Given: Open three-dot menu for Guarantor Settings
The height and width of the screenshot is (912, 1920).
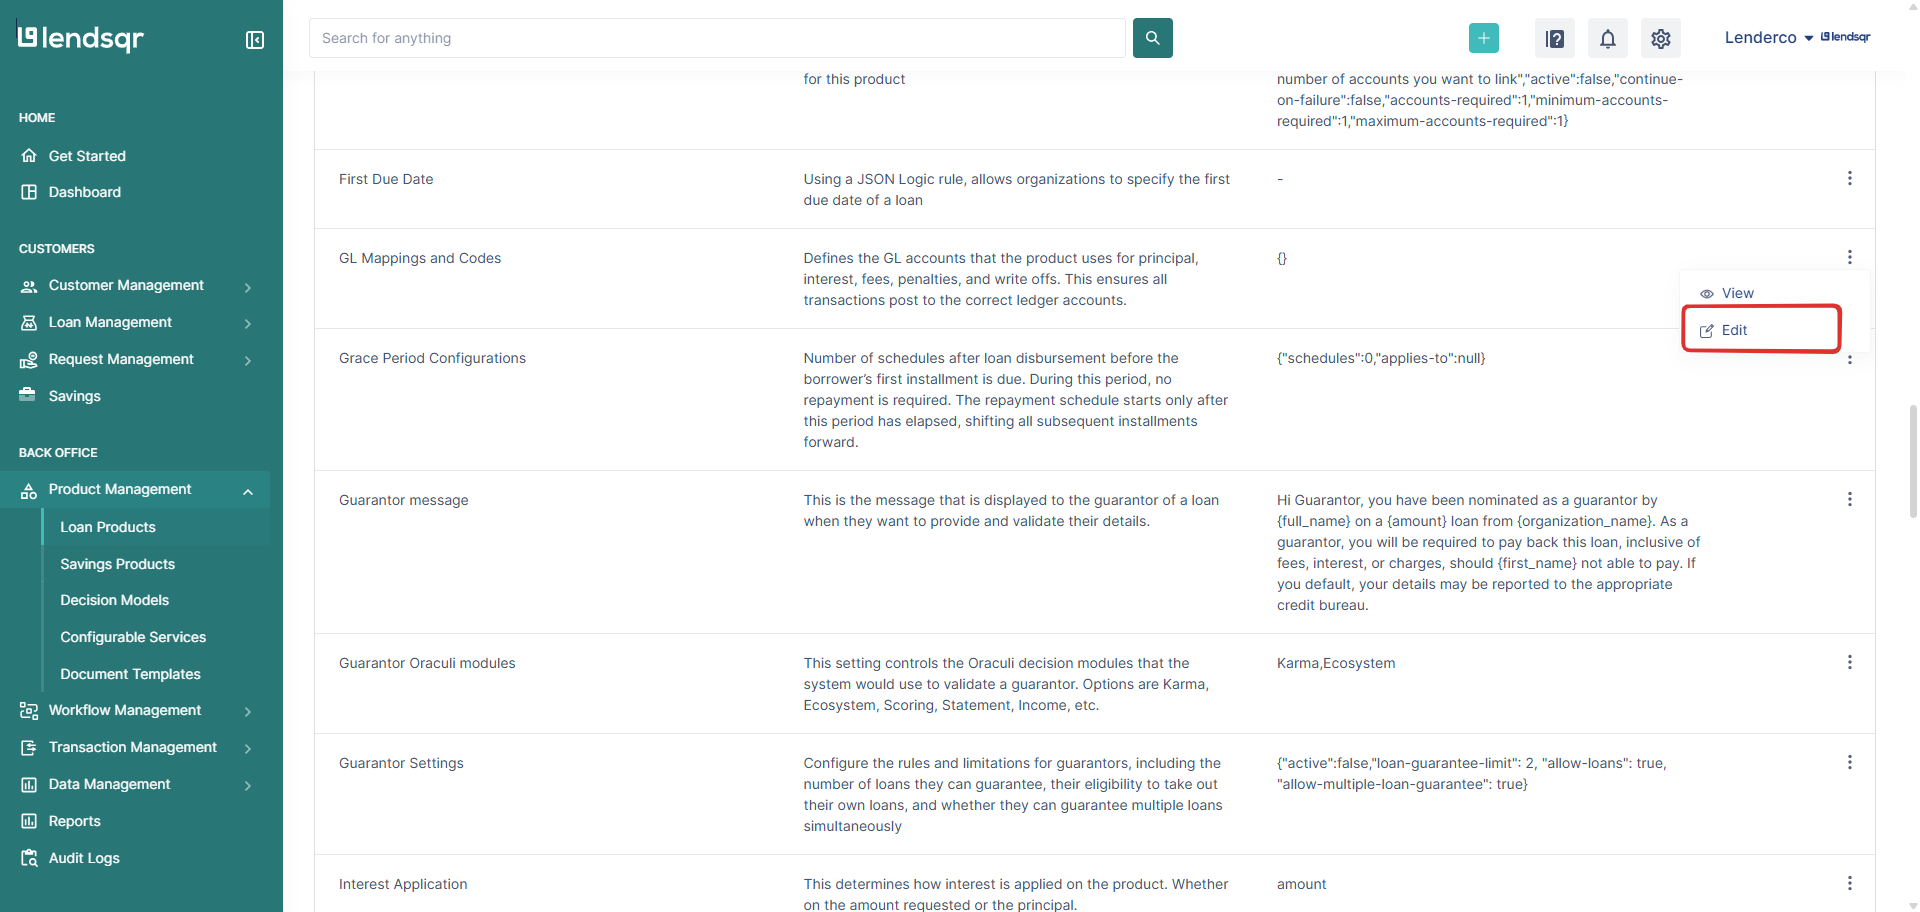Looking at the screenshot, I should pos(1849,762).
